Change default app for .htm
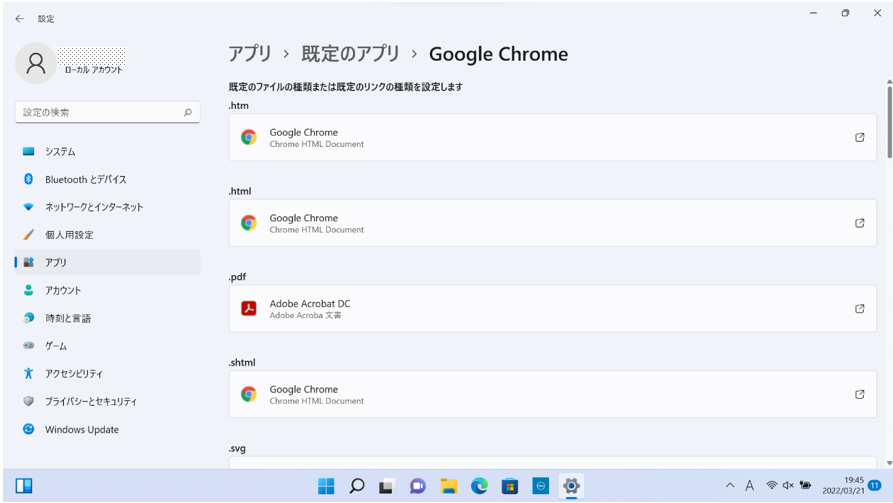The height and width of the screenshot is (503, 893). 552,137
